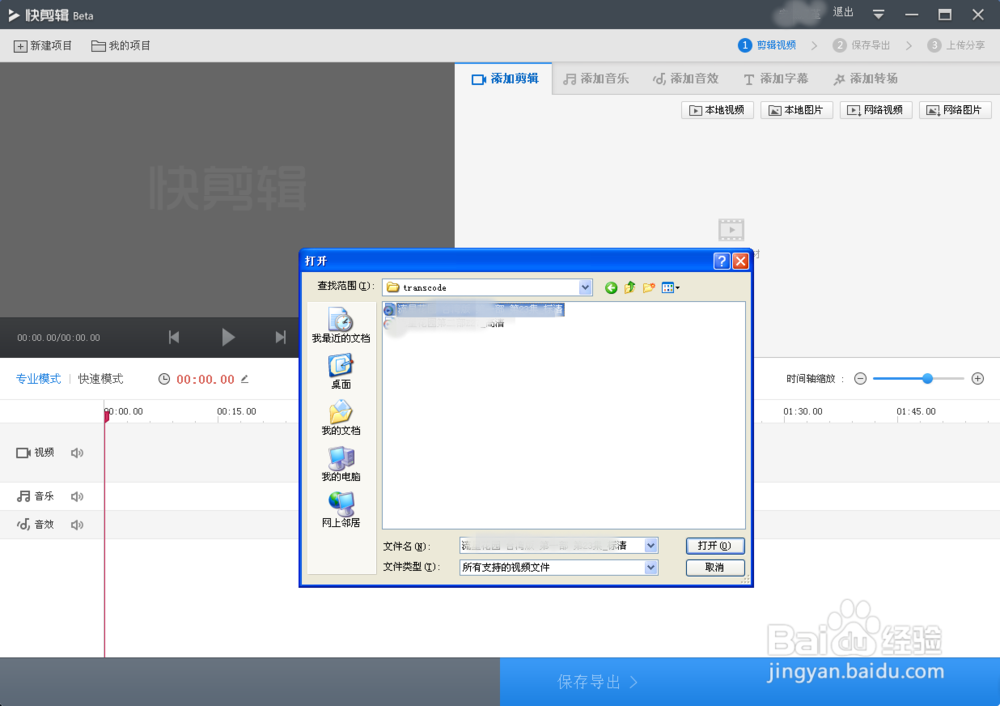Zoom in timeline with plus icon
1000x706 pixels.
(x=978, y=379)
